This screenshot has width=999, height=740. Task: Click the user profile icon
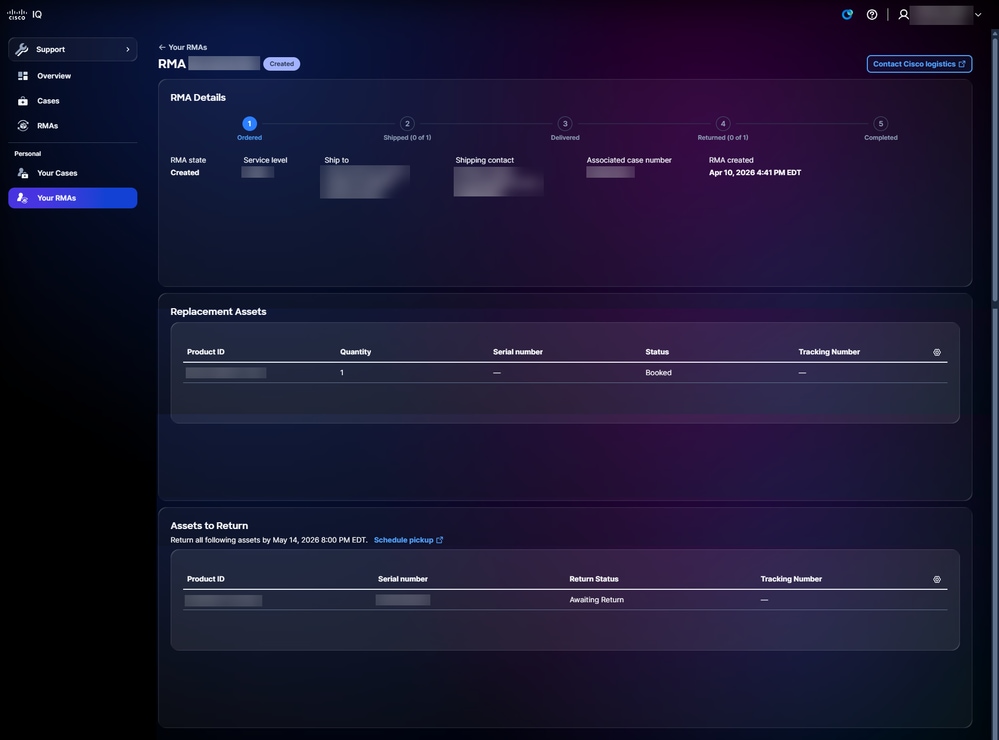tap(903, 14)
